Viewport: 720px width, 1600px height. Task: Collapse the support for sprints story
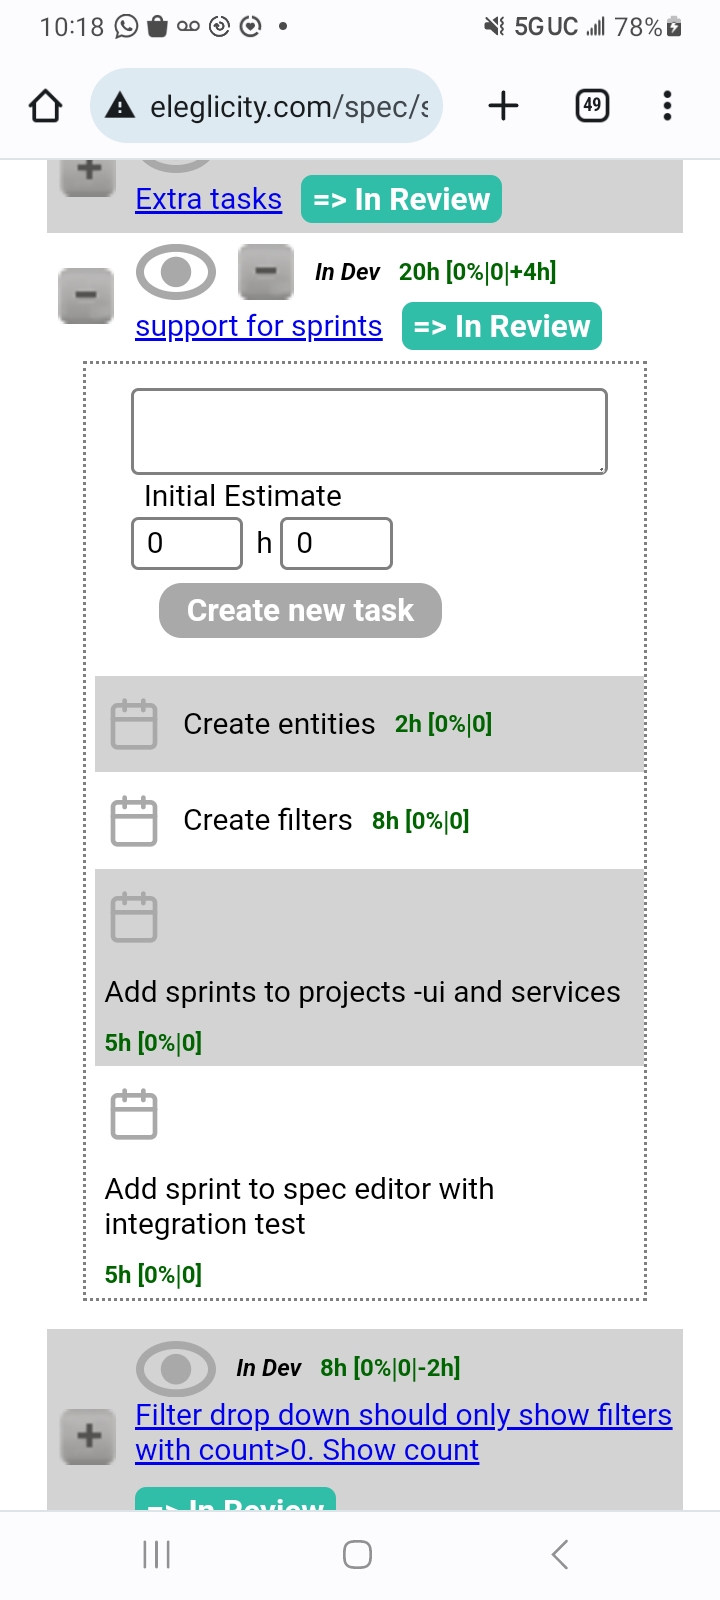click(86, 297)
